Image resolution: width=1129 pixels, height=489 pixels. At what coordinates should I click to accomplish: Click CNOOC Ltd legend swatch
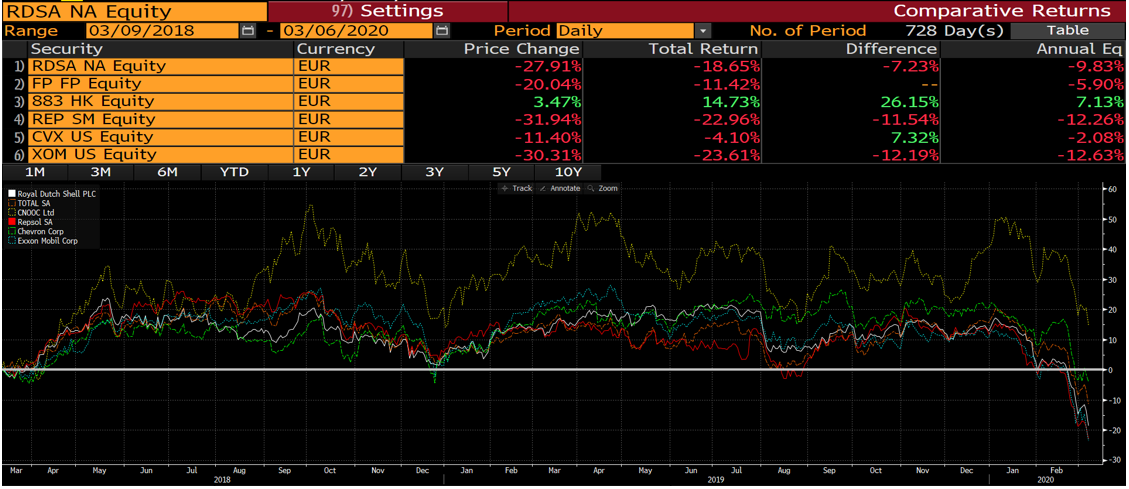[12, 213]
